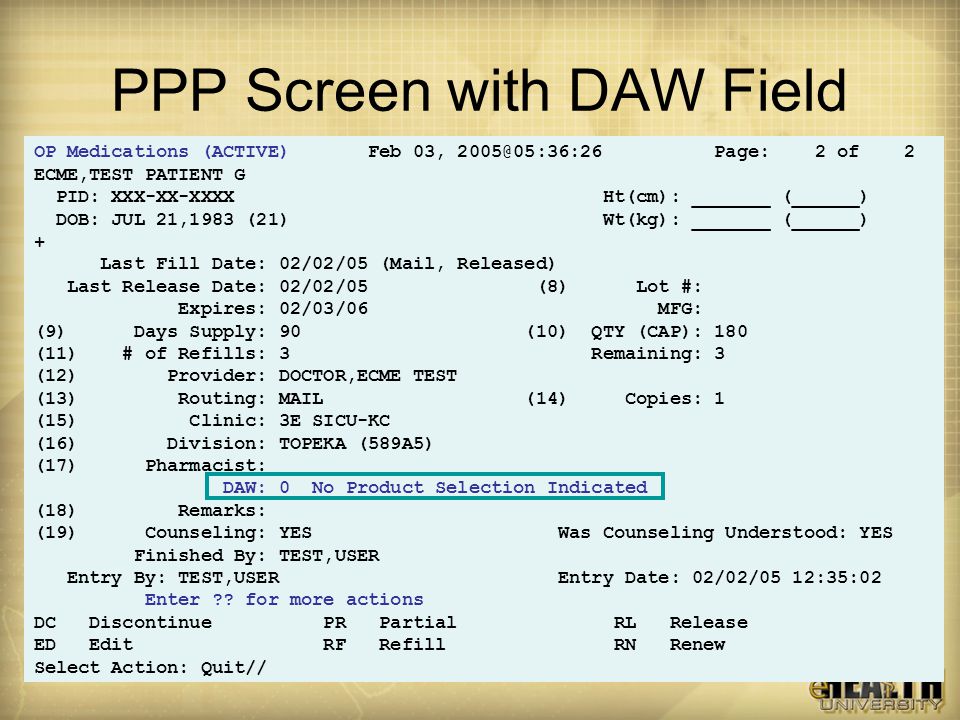Image resolution: width=960 pixels, height=720 pixels.
Task: Click 'Entry Date: 02/02/05 12:35:02'
Action: tap(719, 577)
